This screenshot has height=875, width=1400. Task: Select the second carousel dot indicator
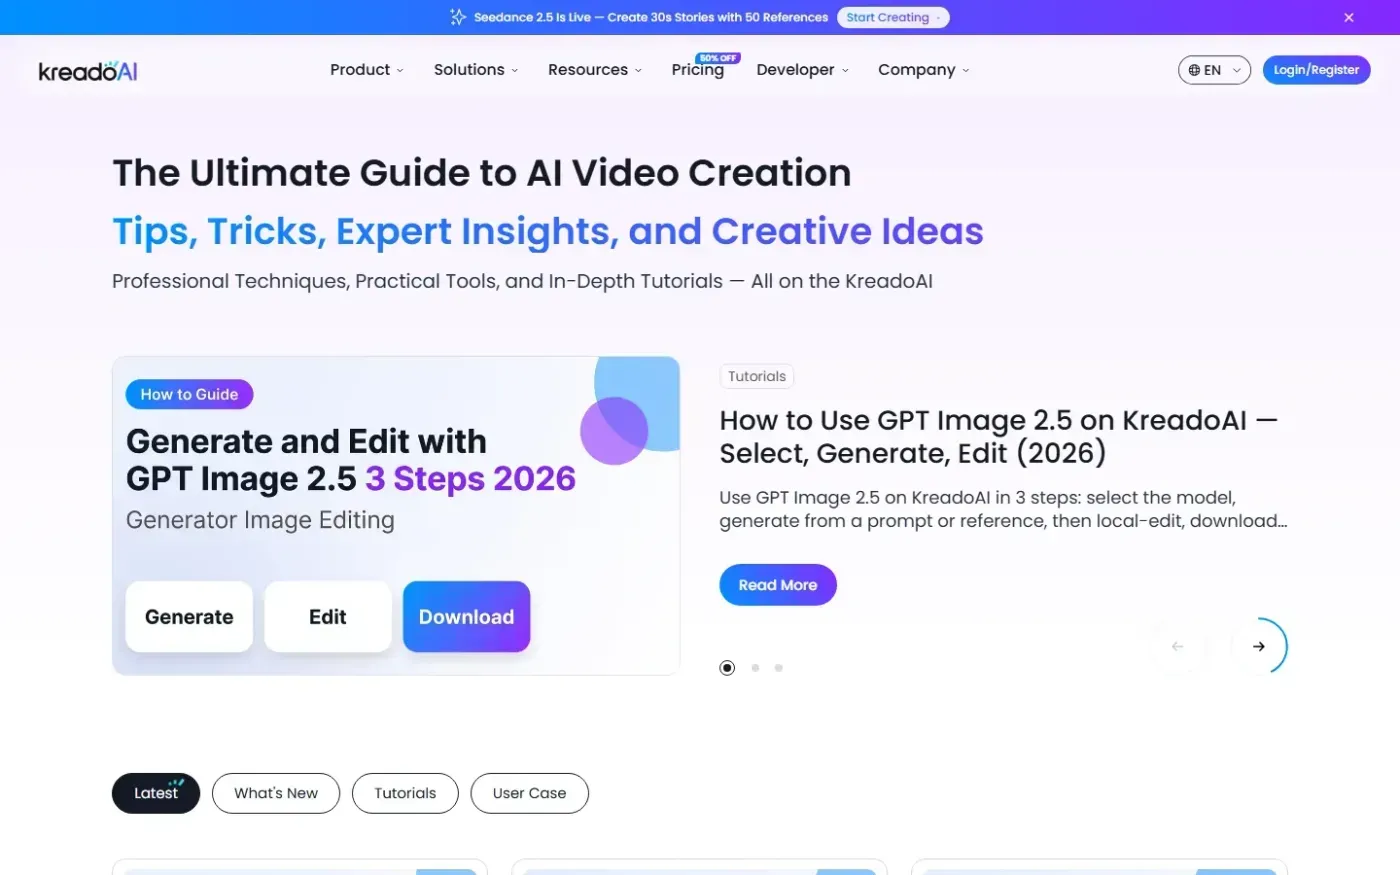pyautogui.click(x=755, y=668)
